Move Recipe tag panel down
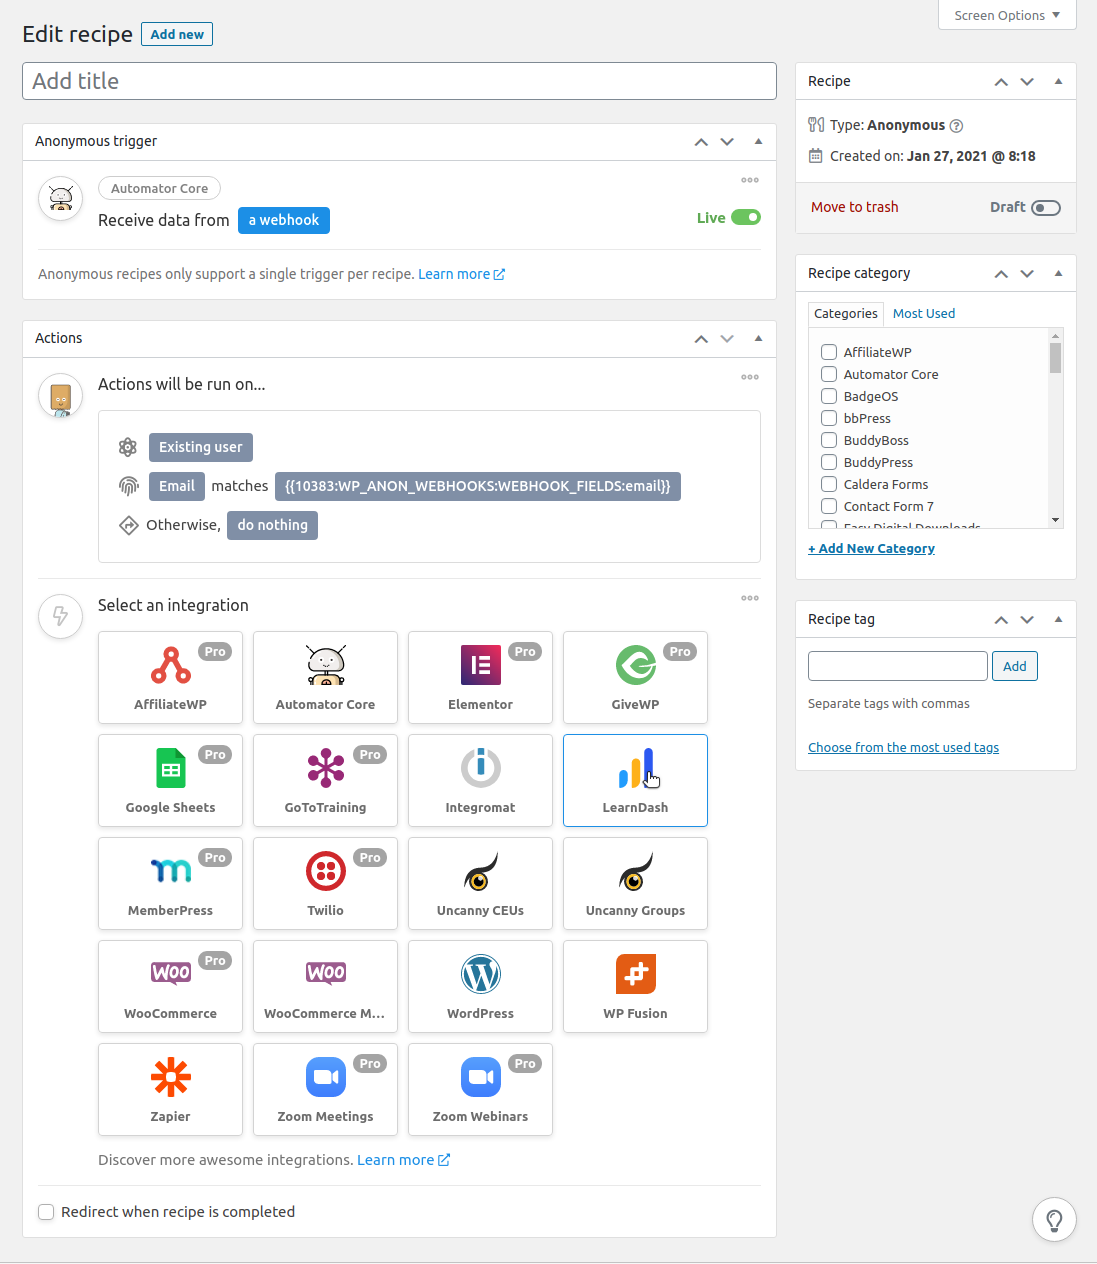This screenshot has width=1097, height=1264. [x=1027, y=620]
